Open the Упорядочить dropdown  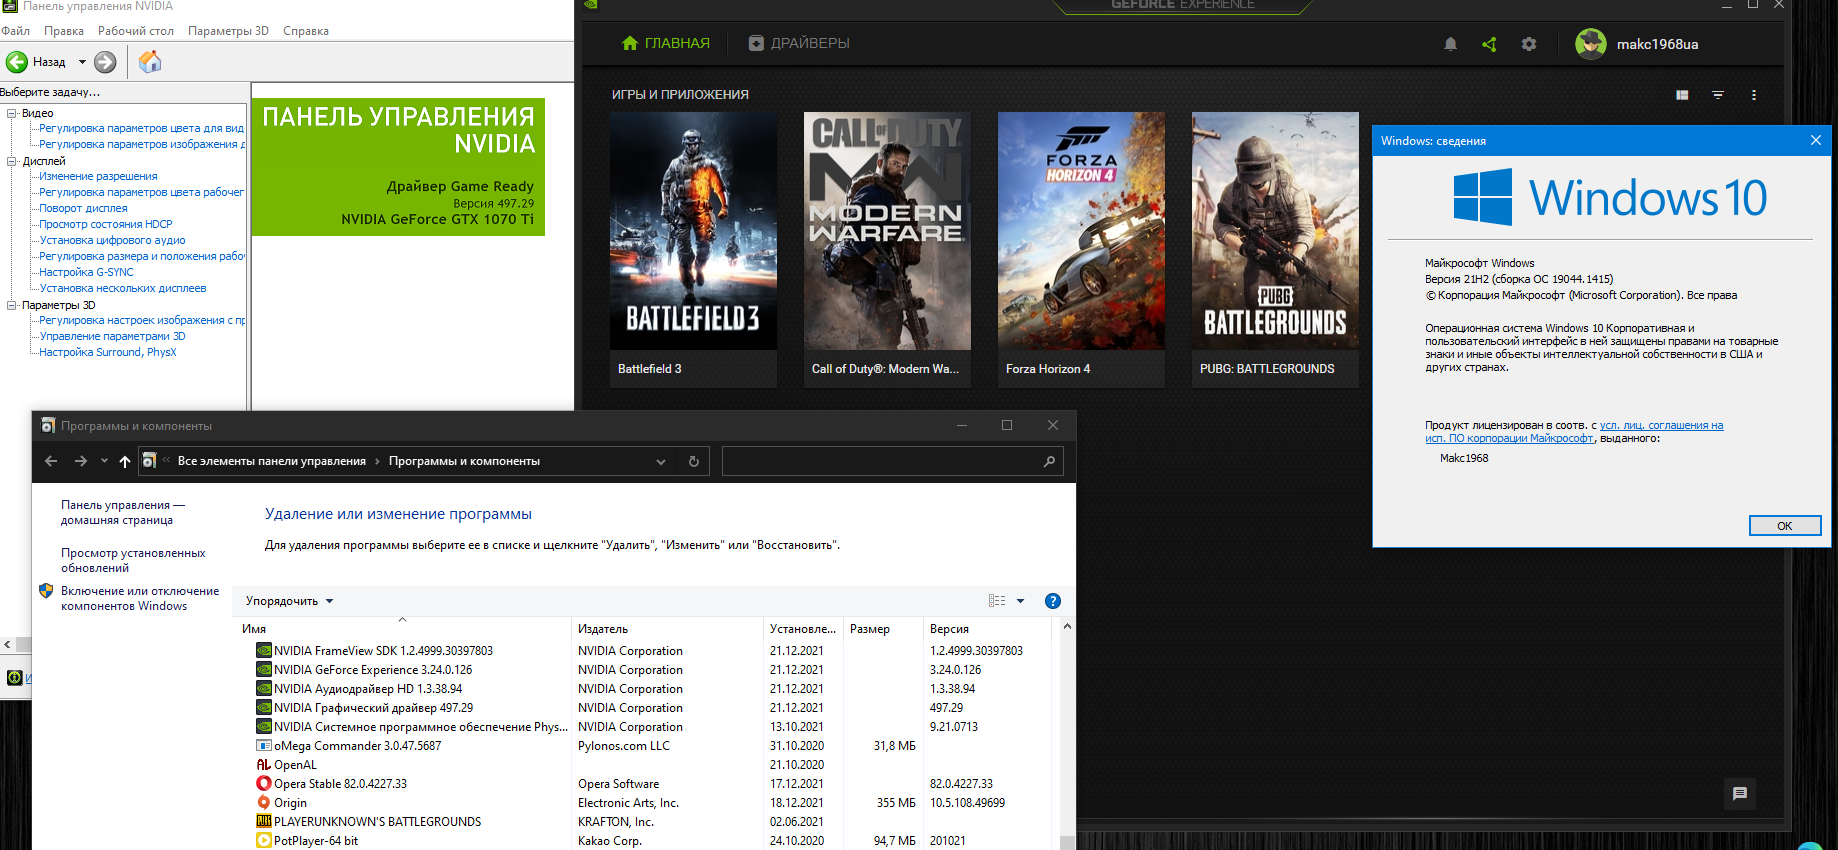(x=290, y=601)
